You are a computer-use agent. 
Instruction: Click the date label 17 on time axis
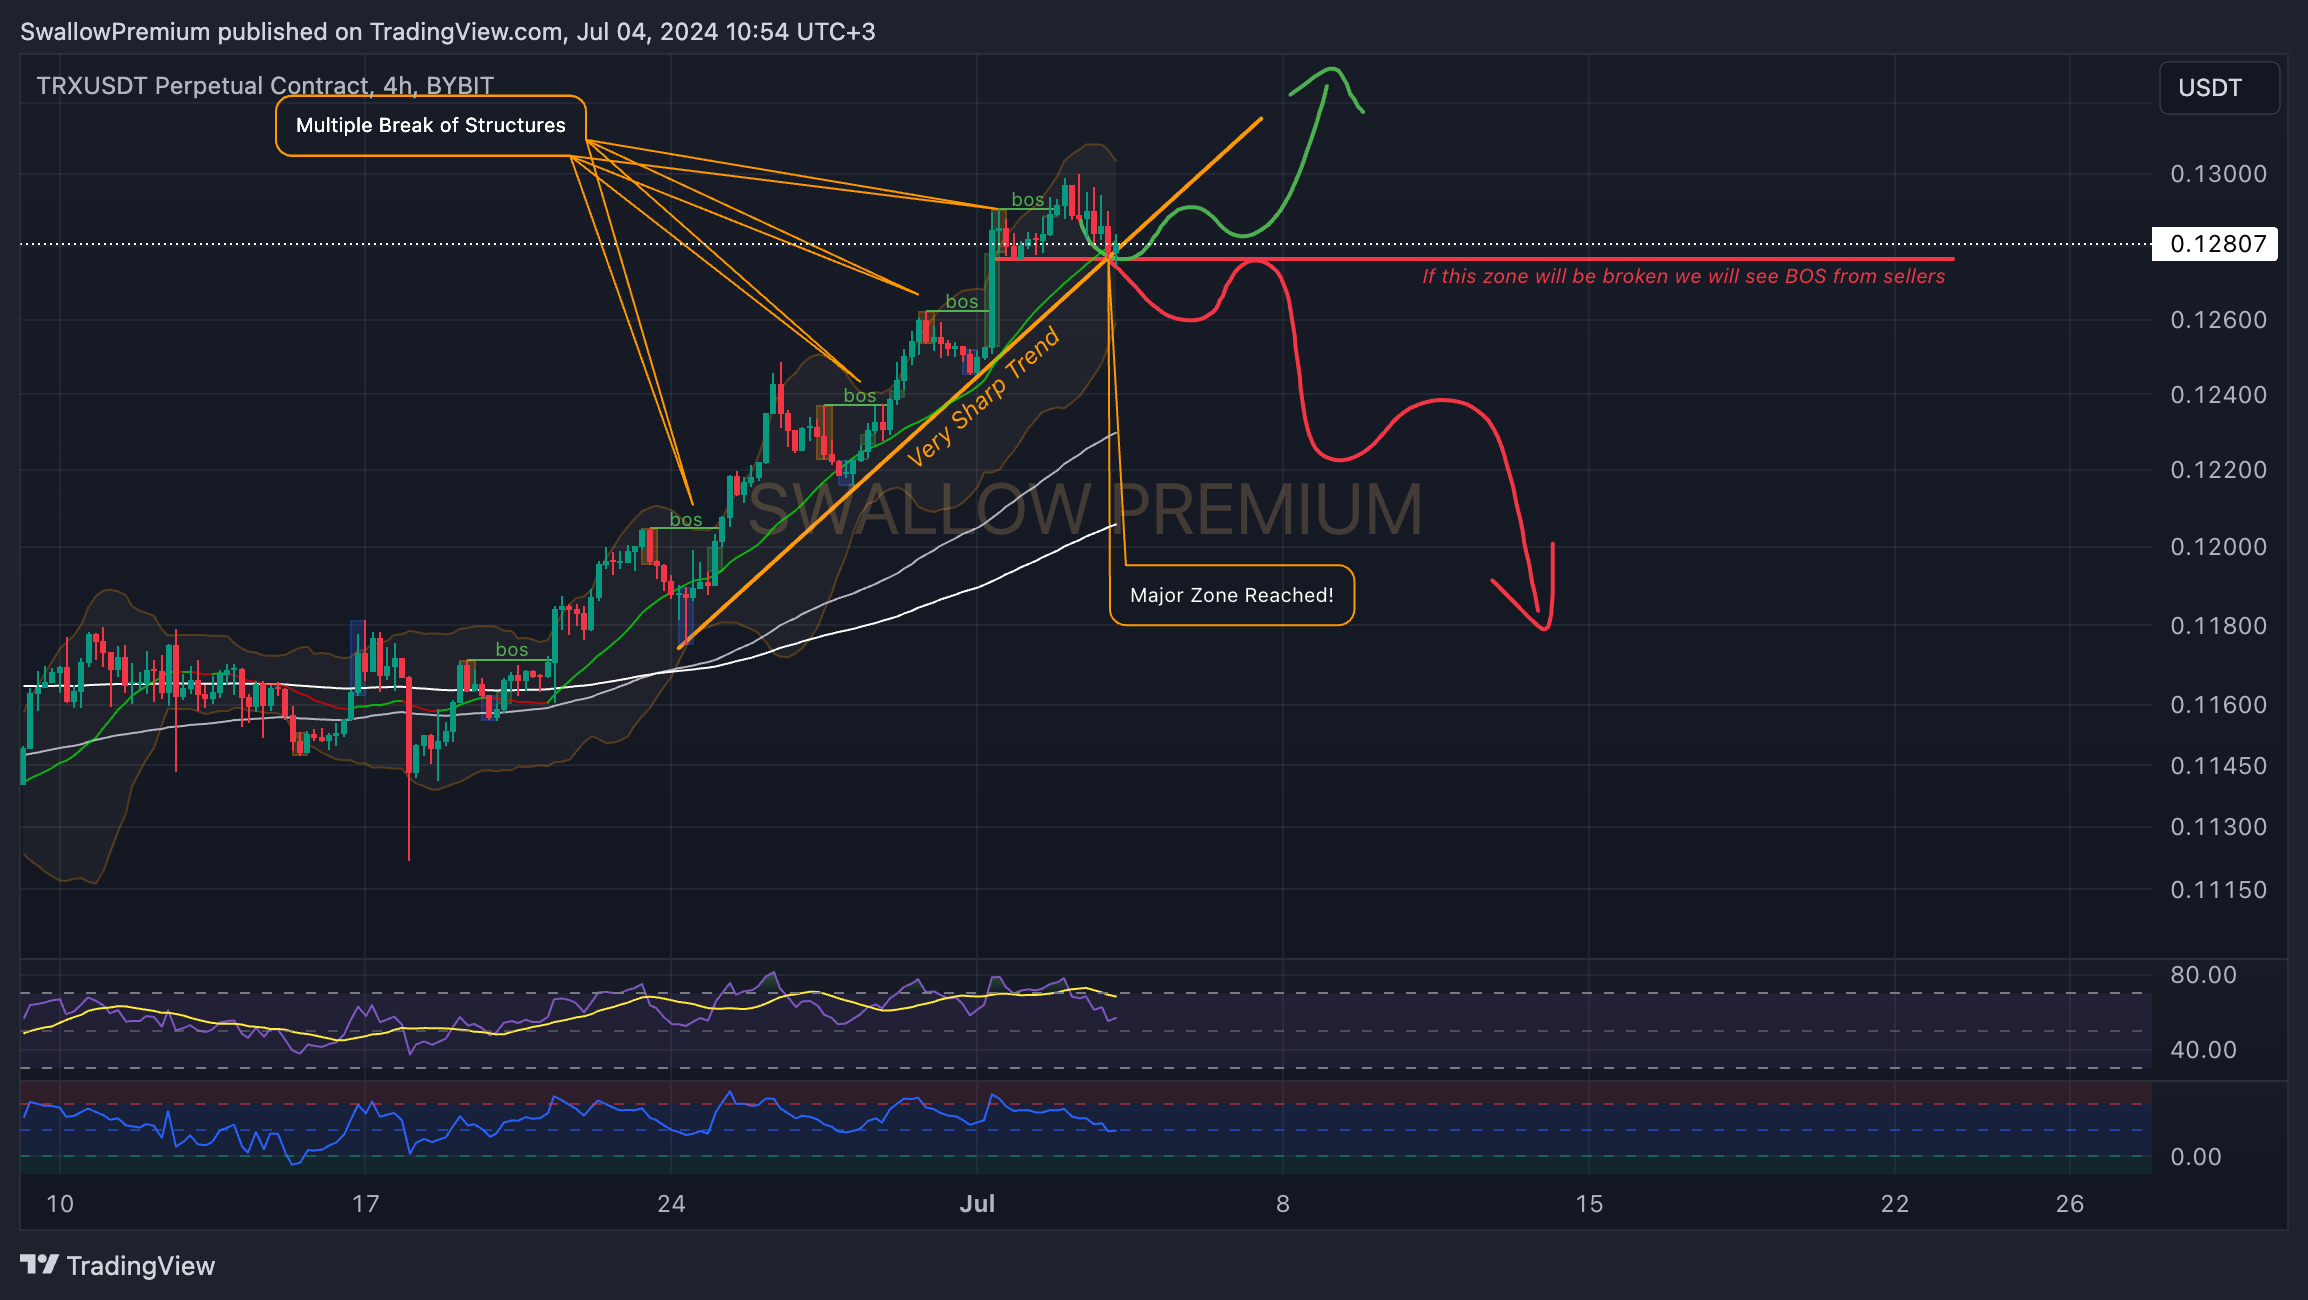click(x=365, y=1204)
